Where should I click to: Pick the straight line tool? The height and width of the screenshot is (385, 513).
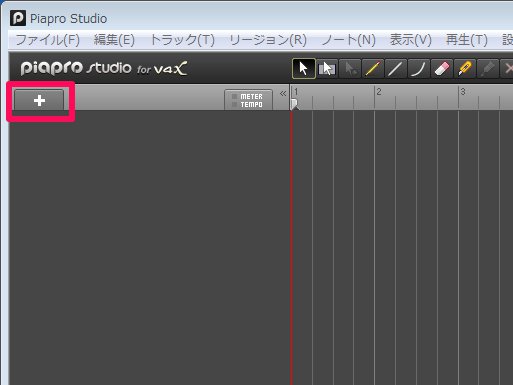click(396, 69)
